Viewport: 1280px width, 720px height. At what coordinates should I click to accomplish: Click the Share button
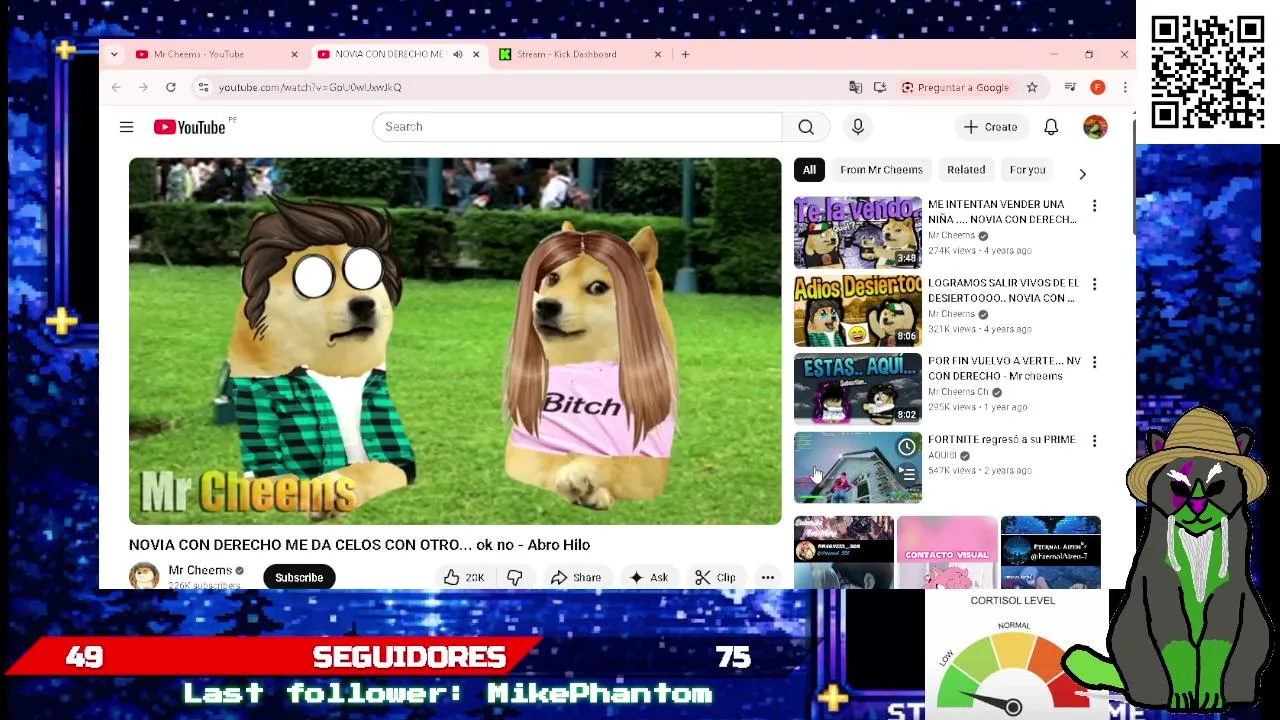576,577
